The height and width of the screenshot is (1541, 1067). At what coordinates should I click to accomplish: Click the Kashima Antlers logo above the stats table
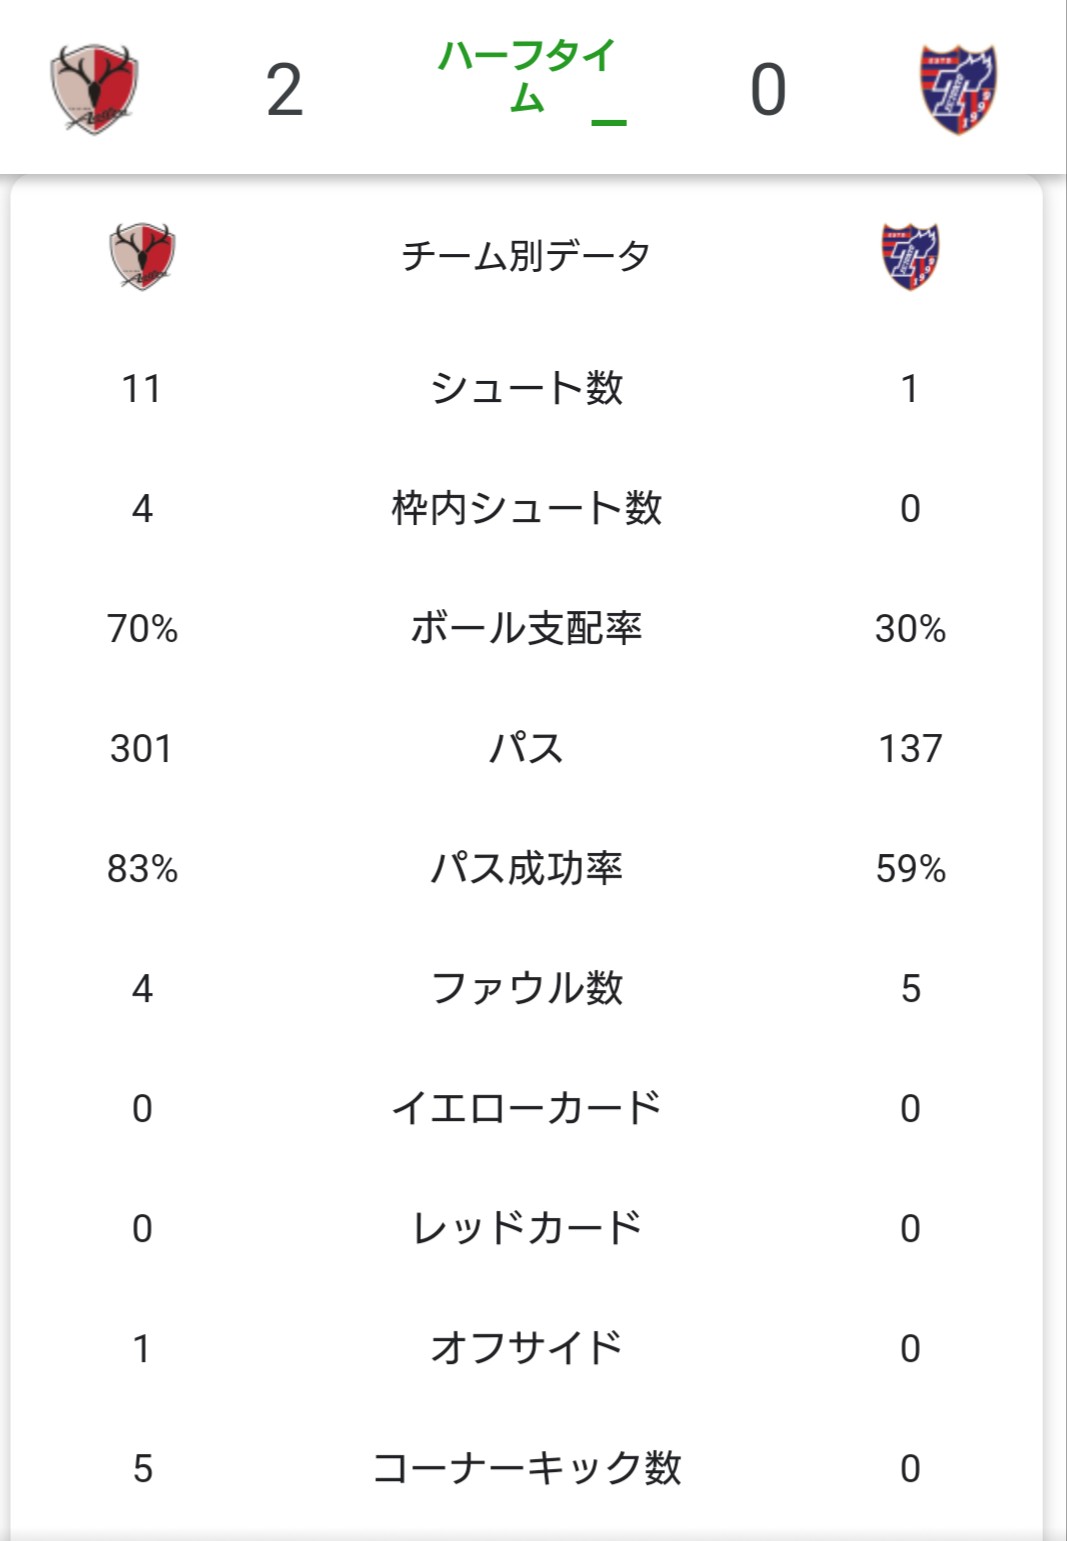[140, 256]
